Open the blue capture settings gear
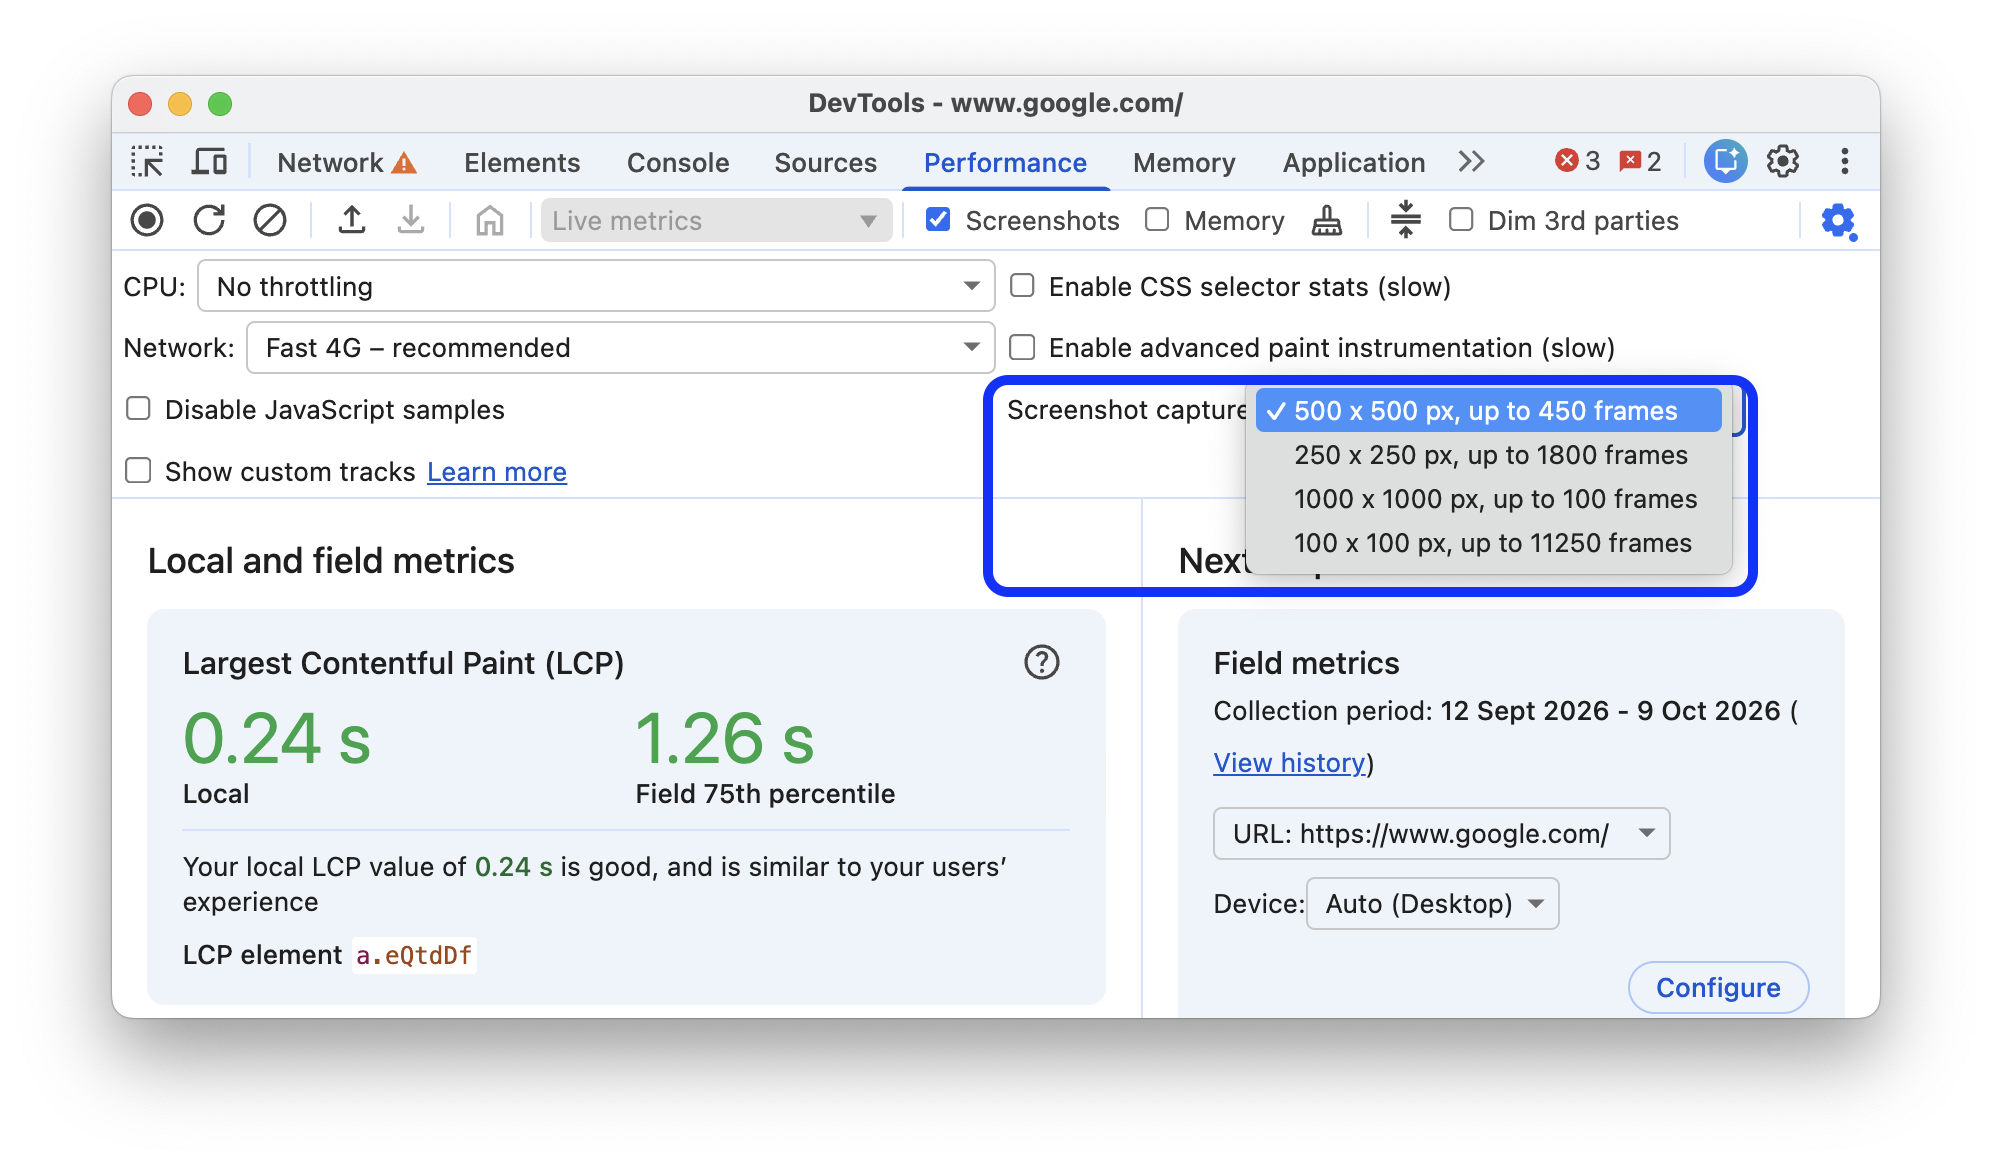Screen dimensions: 1992x1166 click(x=1838, y=221)
